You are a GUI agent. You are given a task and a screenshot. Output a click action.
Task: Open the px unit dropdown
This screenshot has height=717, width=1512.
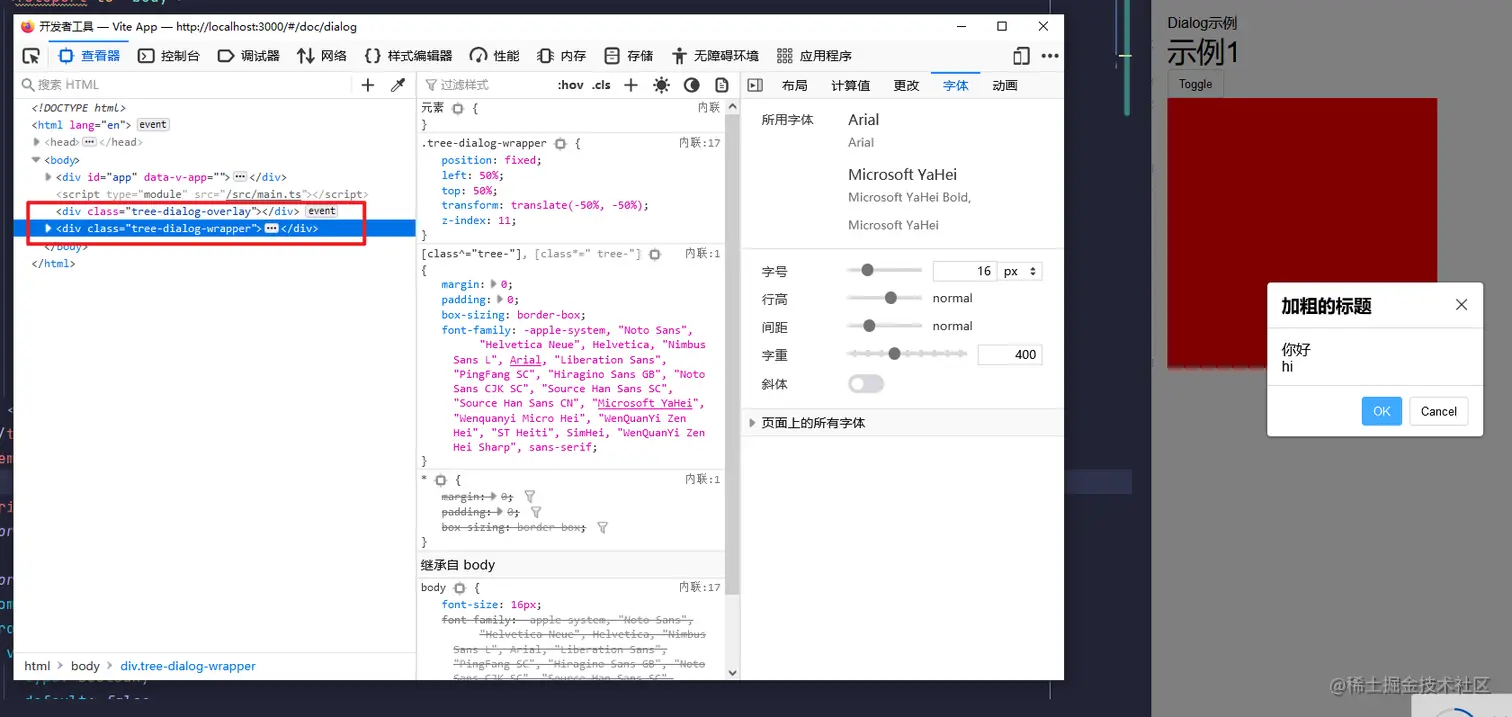point(1020,271)
